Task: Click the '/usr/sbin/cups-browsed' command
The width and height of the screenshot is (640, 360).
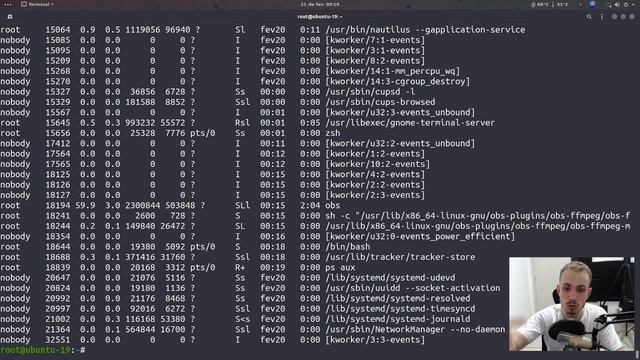Action: [380, 102]
